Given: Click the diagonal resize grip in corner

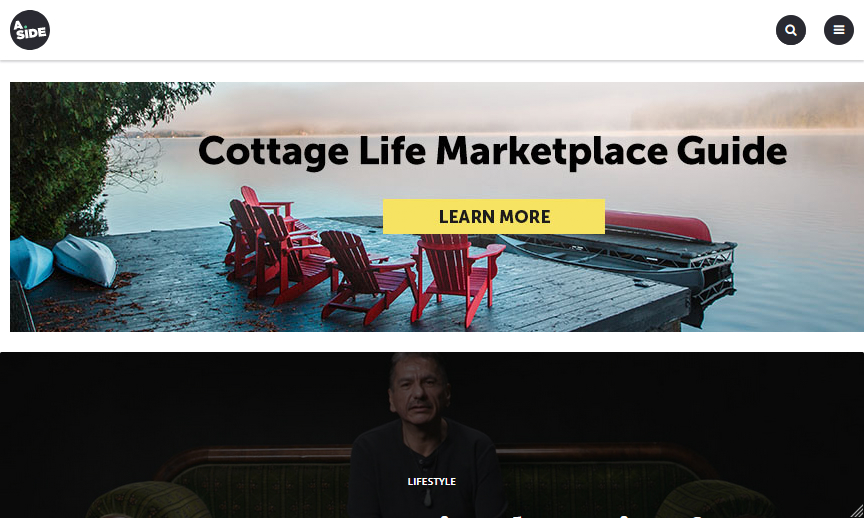Looking at the screenshot, I should (856, 510).
